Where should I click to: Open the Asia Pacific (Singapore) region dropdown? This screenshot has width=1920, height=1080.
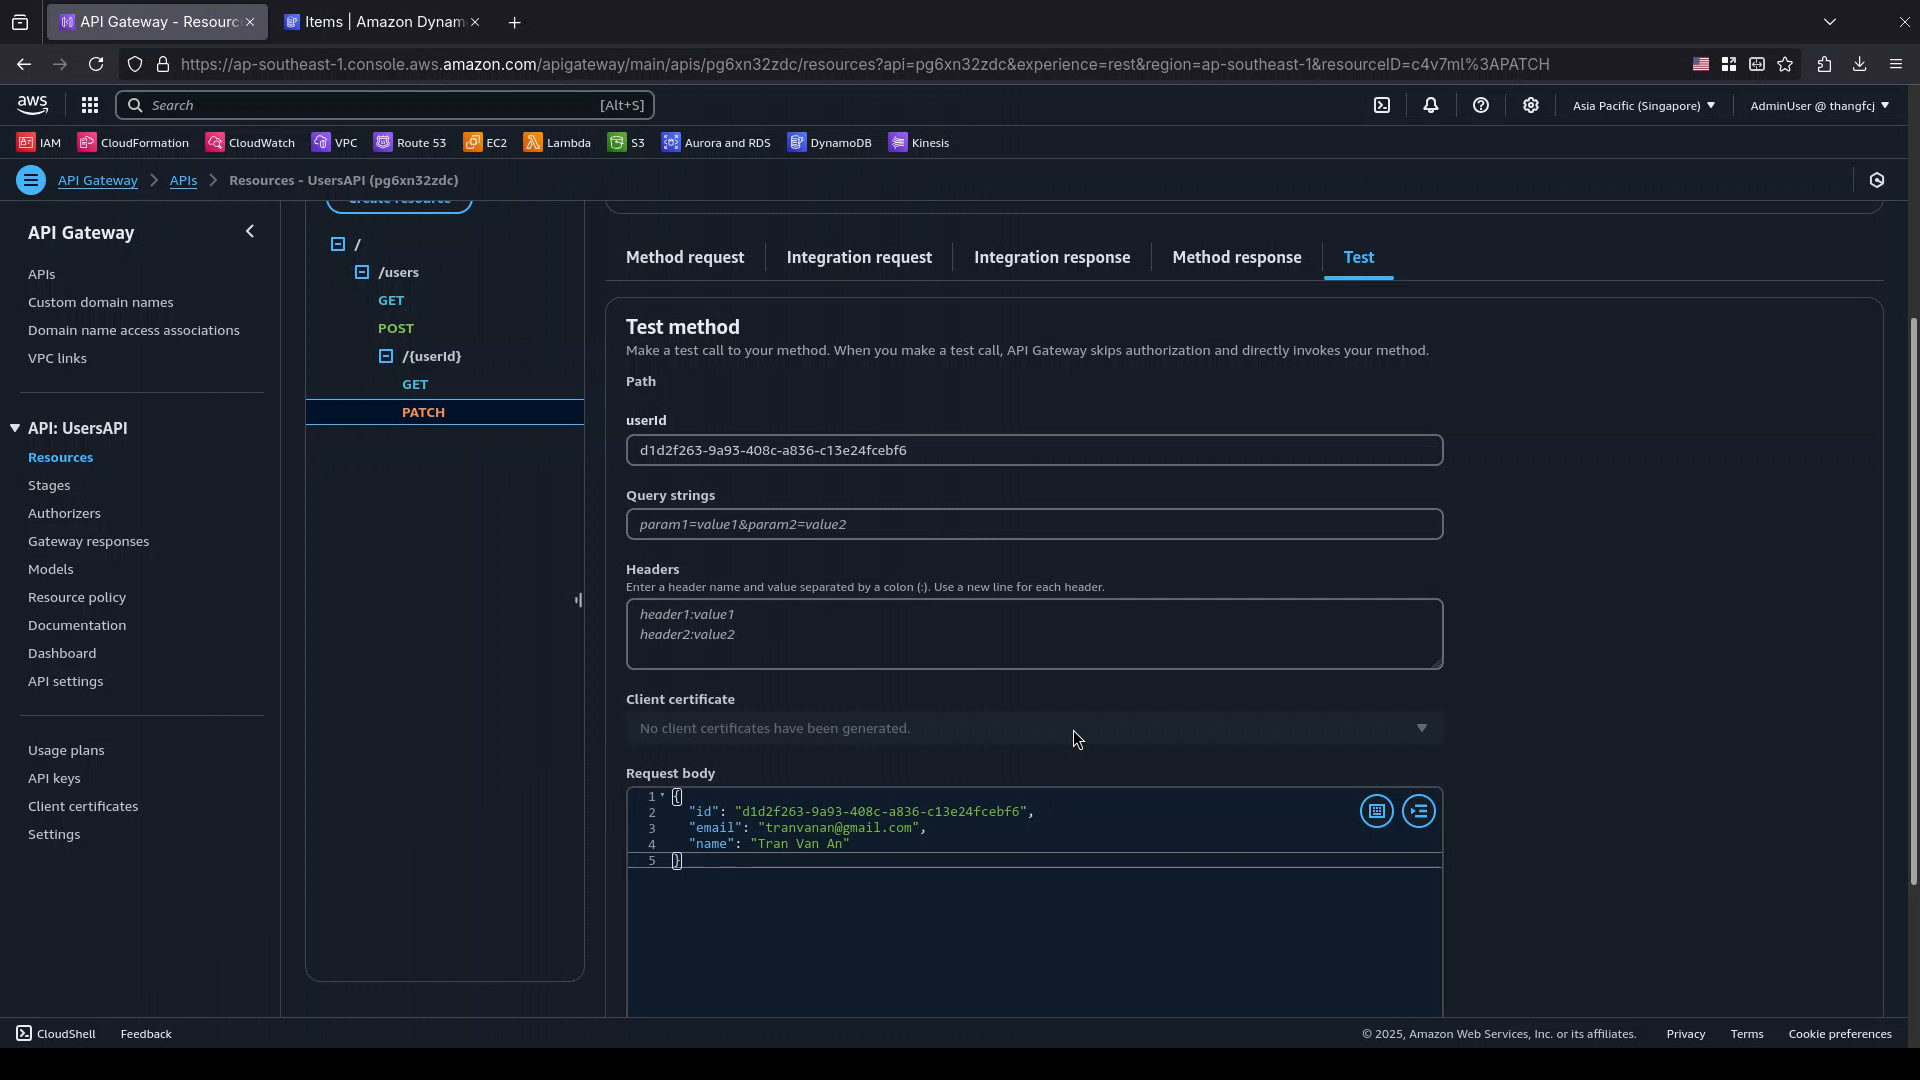point(1644,105)
